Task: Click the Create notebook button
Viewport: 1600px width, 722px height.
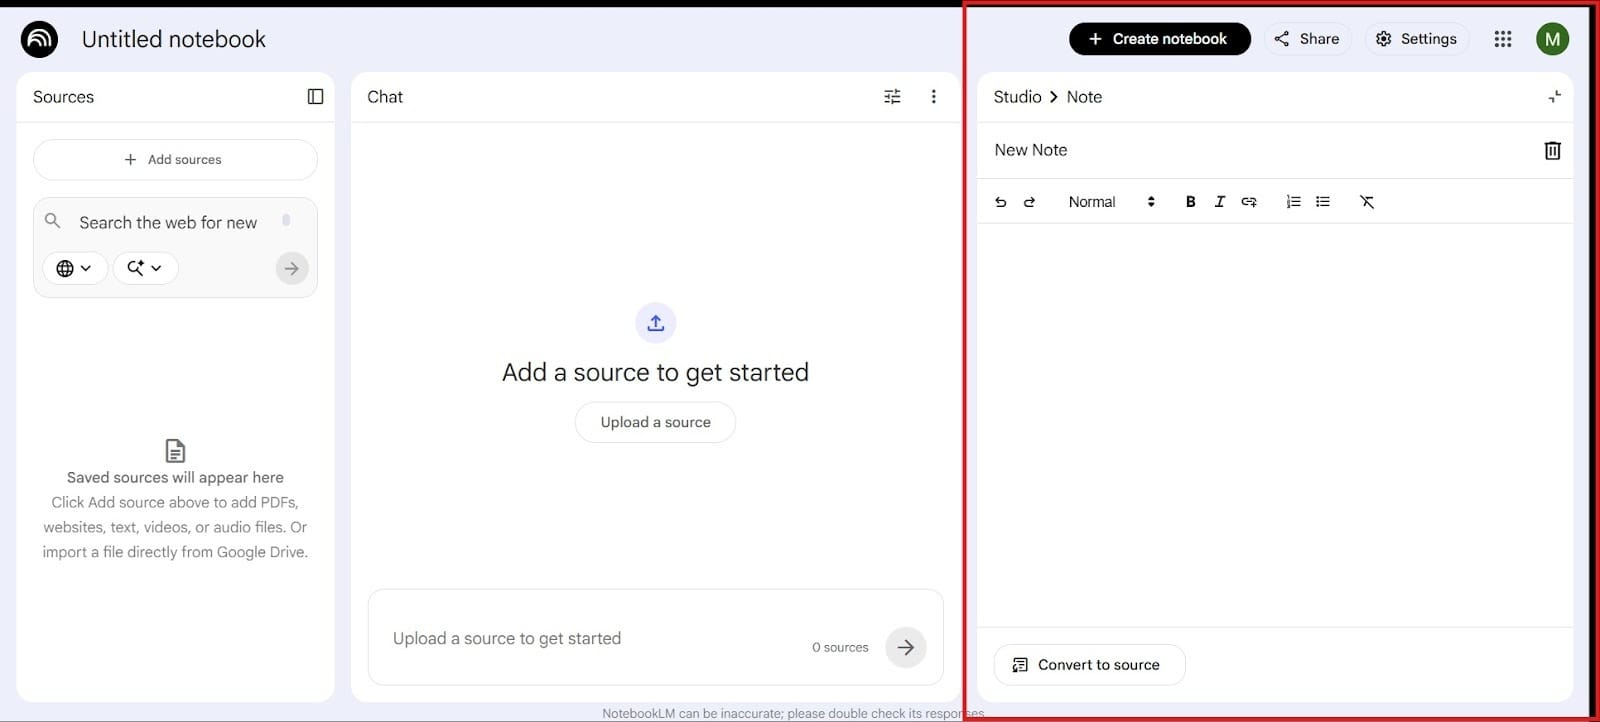Action: 1159,39
